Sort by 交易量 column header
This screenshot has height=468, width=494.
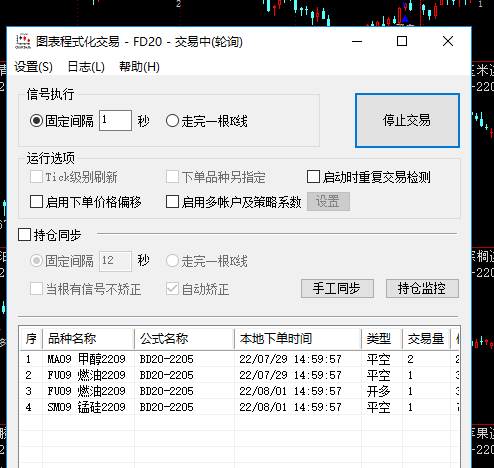point(426,339)
